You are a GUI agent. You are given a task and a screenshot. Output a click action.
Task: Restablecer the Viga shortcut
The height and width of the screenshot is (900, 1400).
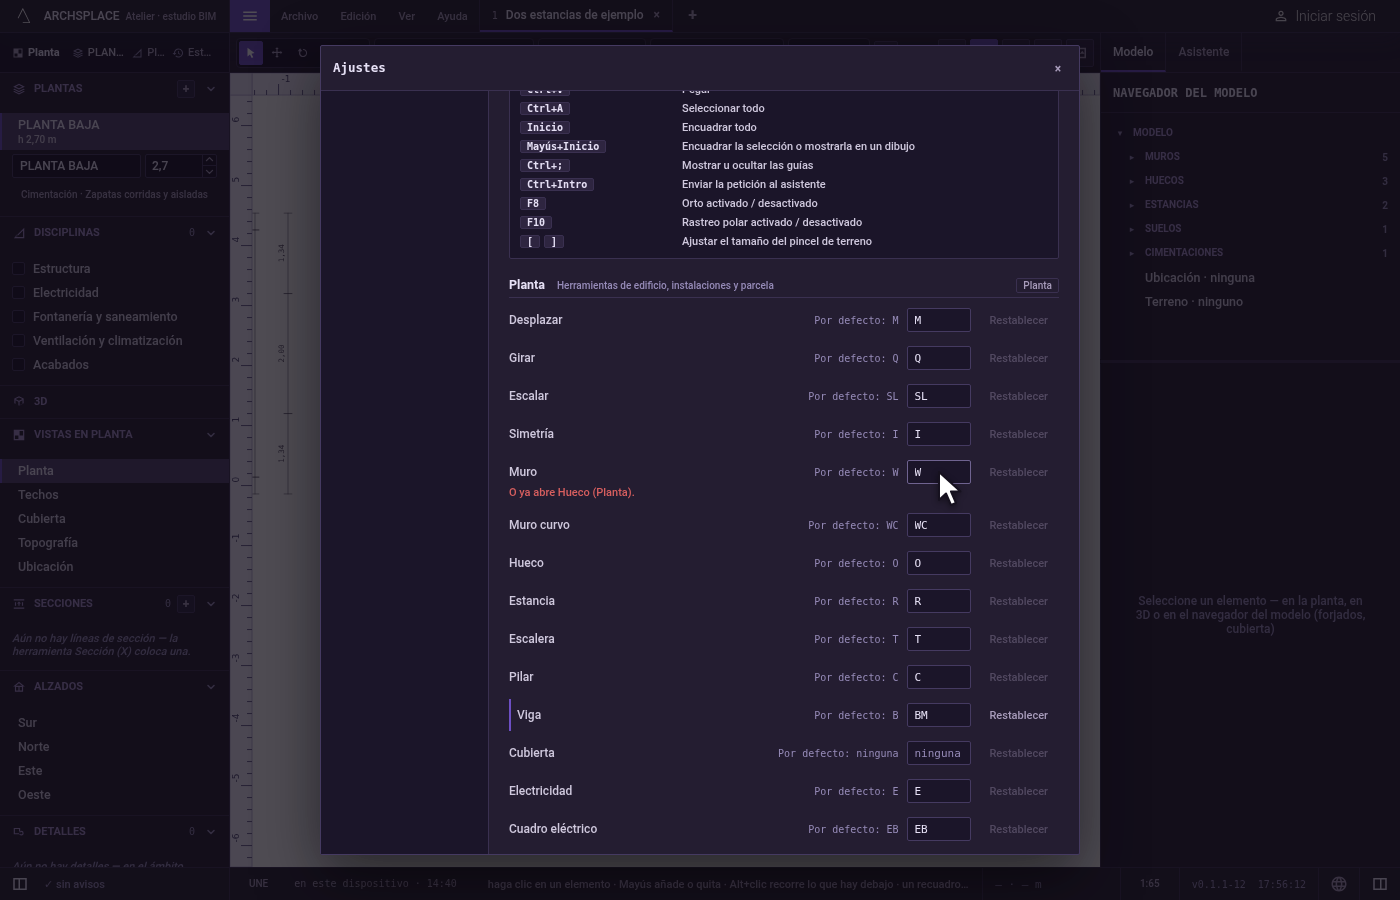[x=1018, y=715]
